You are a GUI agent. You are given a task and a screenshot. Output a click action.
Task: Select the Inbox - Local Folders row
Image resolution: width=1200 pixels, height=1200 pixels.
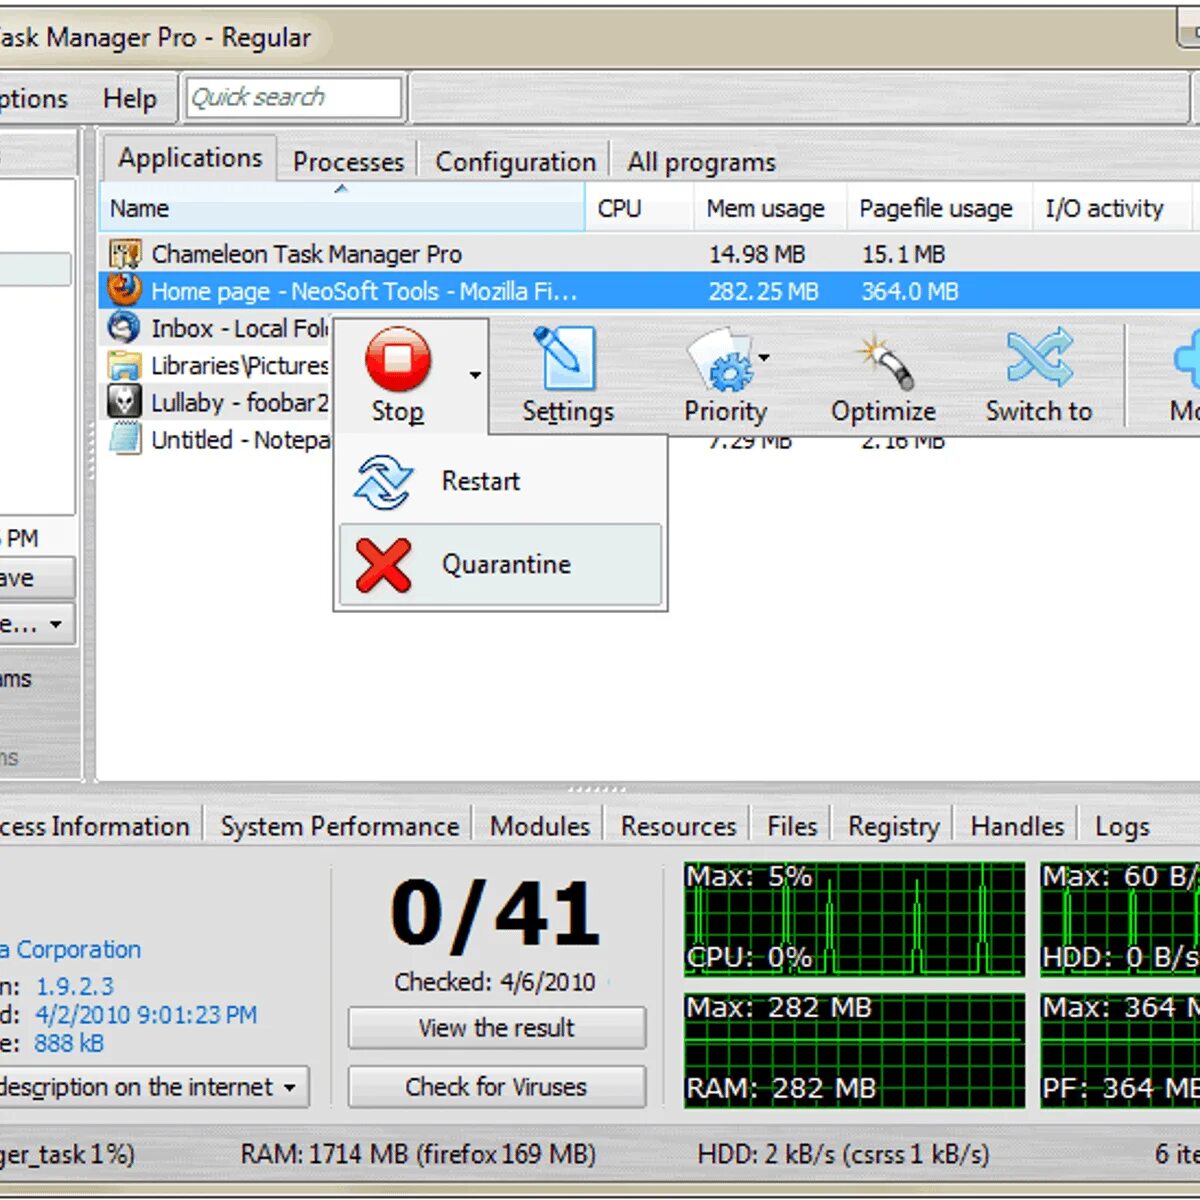coord(217,328)
